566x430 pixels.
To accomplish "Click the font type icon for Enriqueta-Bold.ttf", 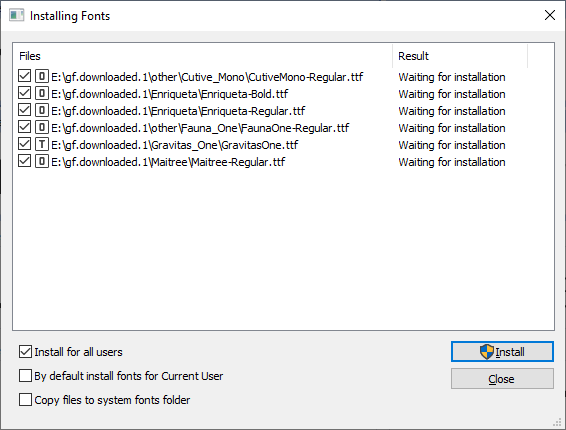I will coord(42,94).
